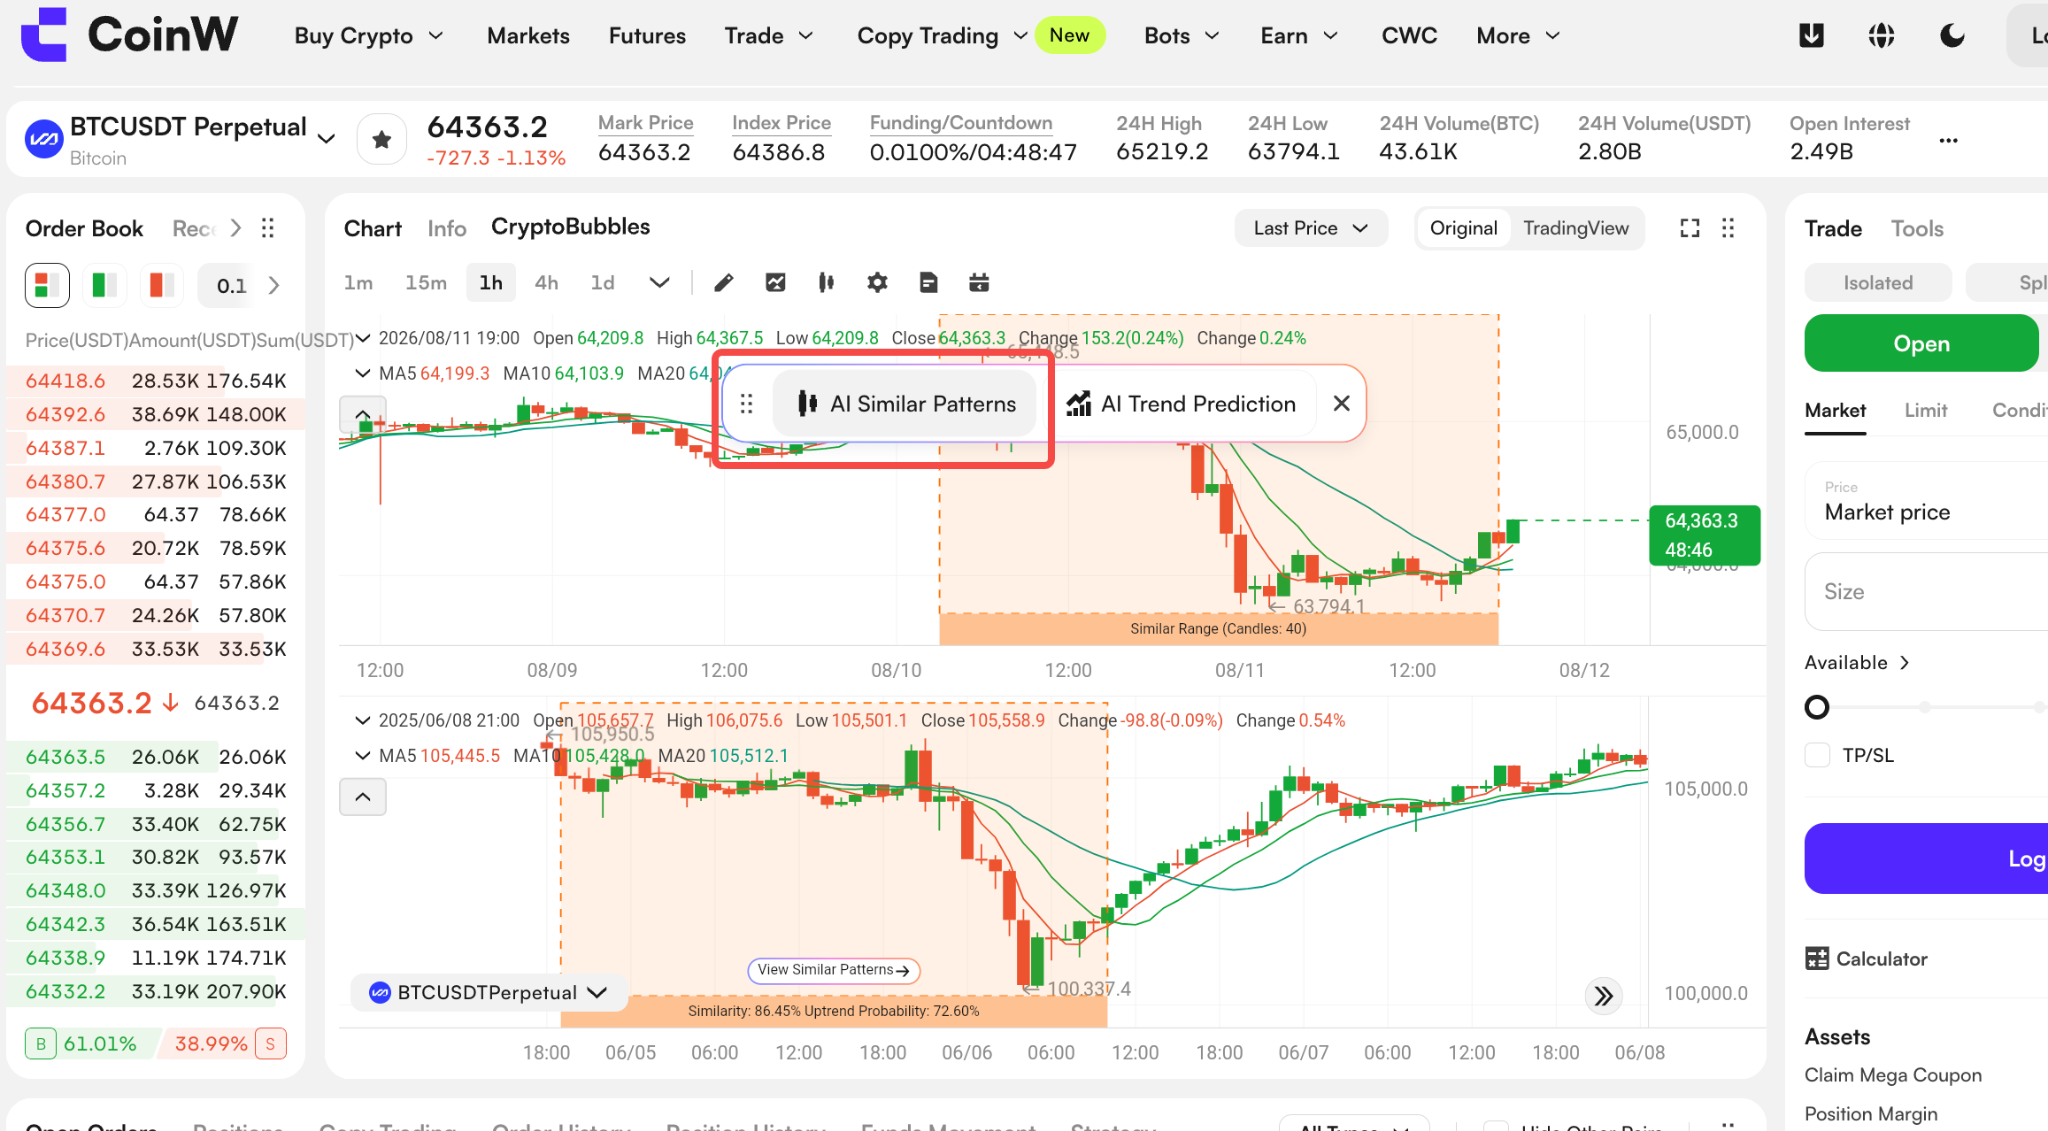2048x1131 pixels.
Task: Open the ticker bar more options ellipsis
Action: [1948, 140]
